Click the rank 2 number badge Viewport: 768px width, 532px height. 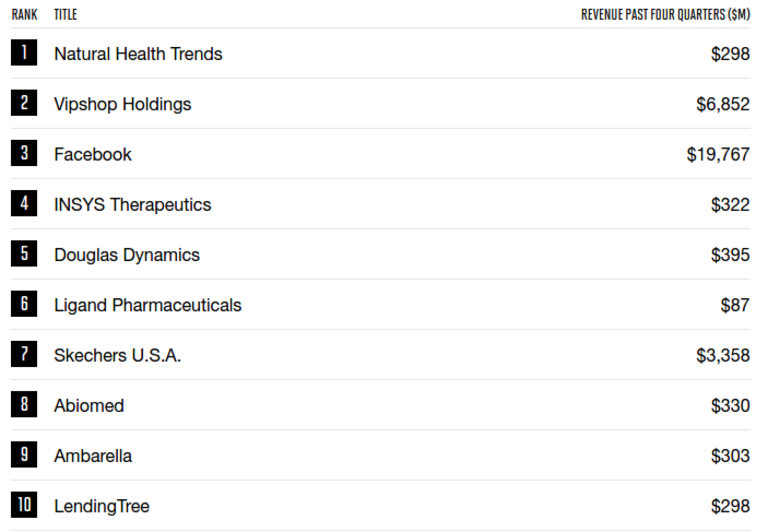(24, 103)
